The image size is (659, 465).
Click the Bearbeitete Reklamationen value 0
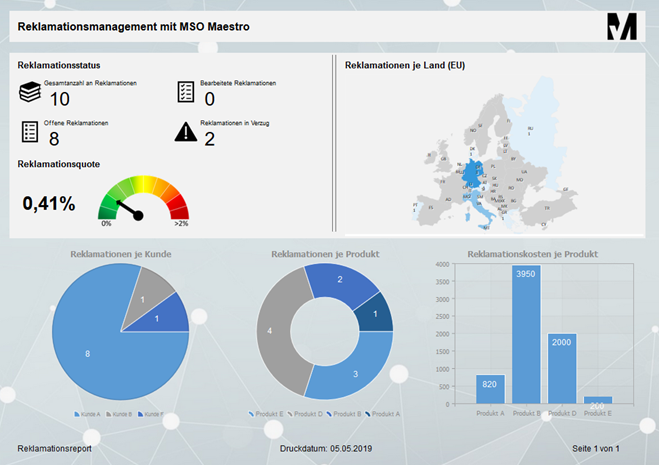point(210,99)
